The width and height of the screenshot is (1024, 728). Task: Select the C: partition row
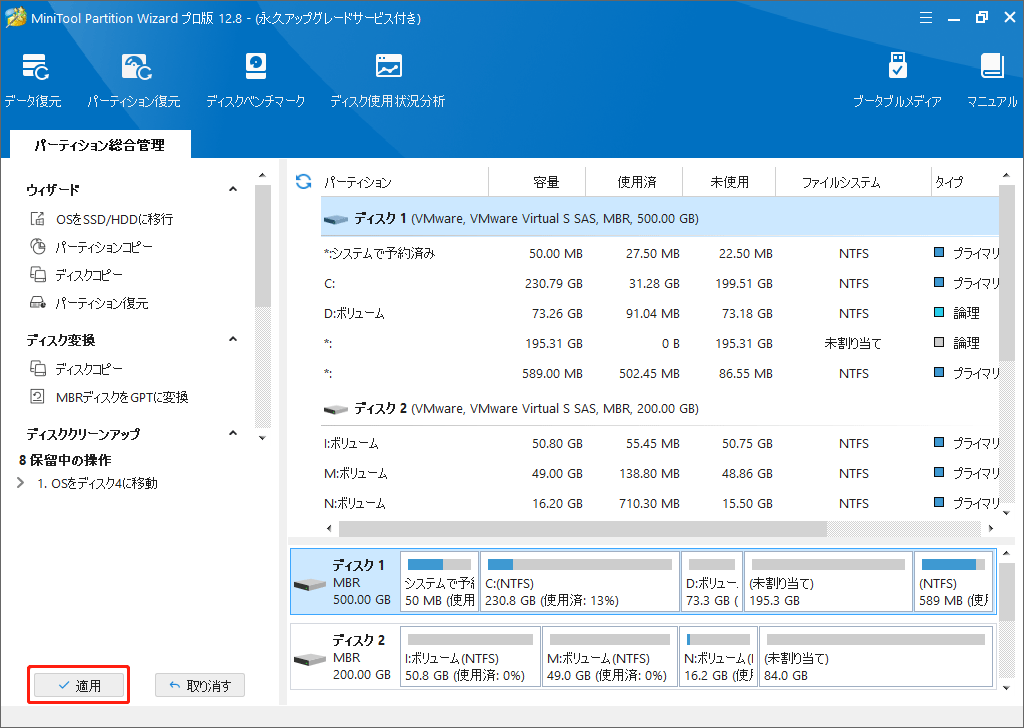400,283
